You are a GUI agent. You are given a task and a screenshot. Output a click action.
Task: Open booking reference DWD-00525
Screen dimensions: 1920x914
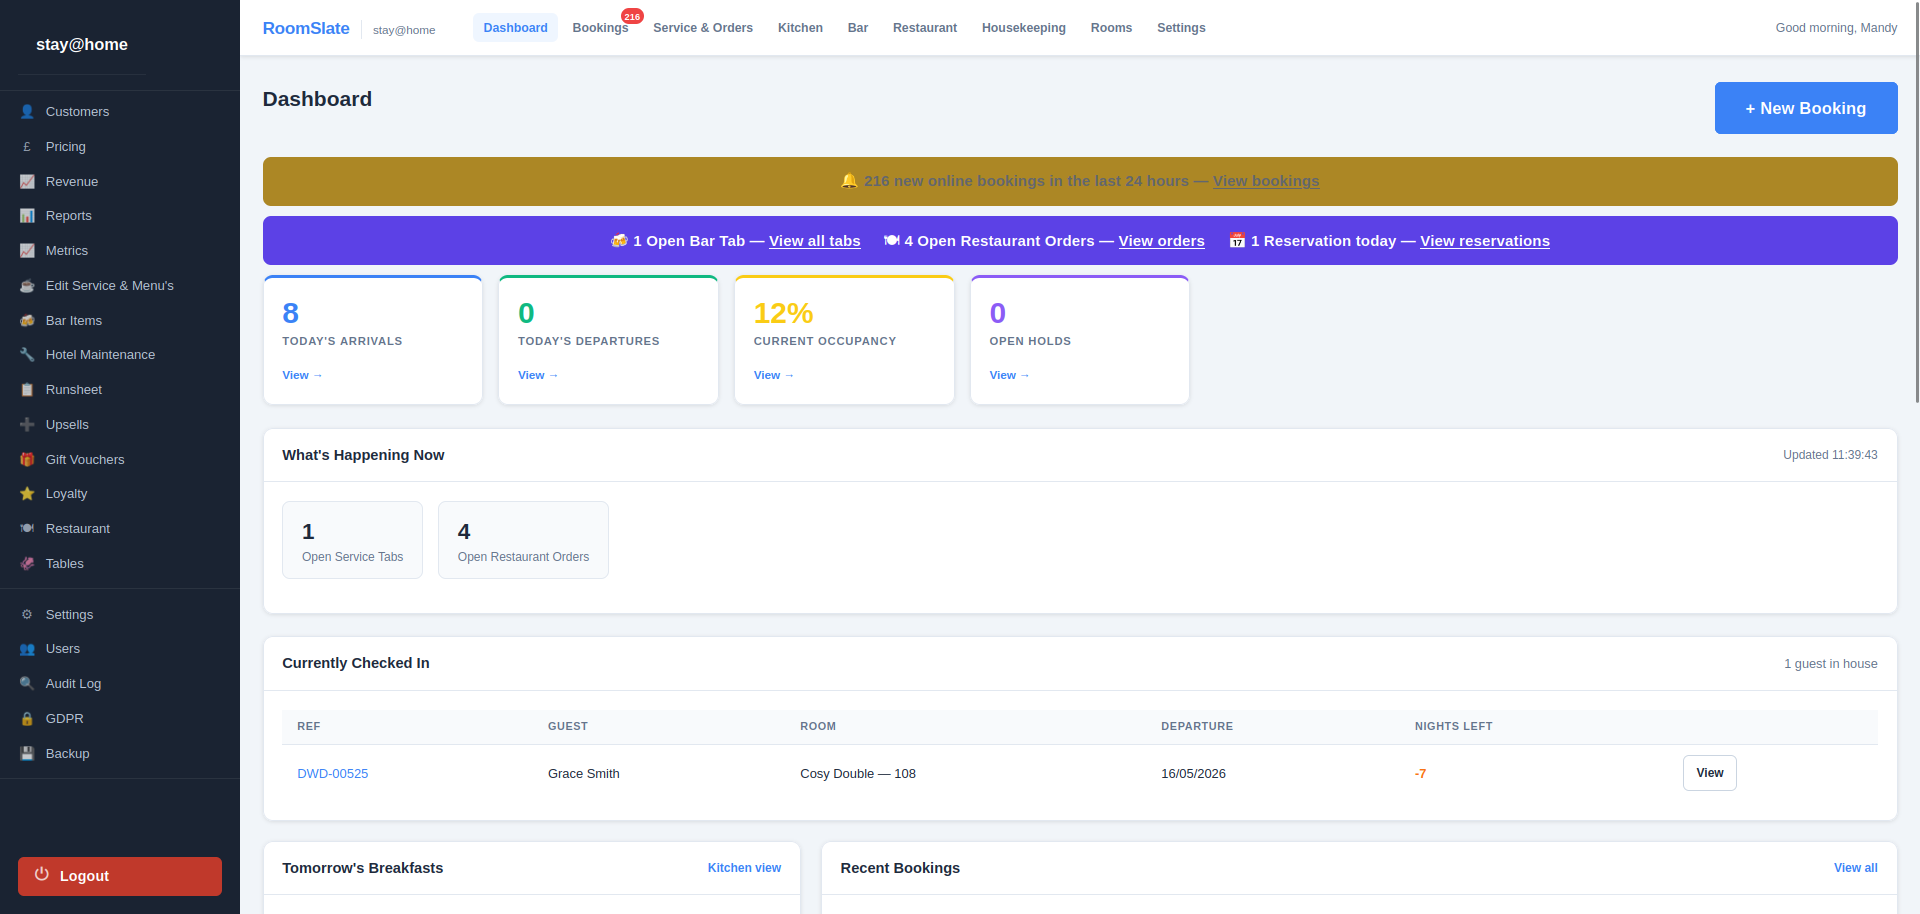pos(333,774)
